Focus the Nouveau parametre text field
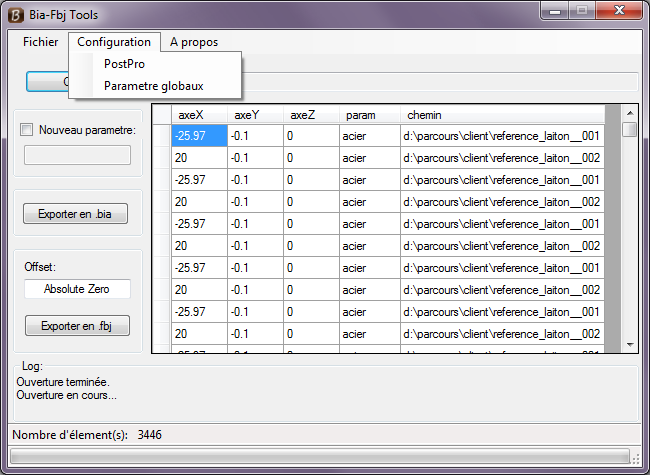 [78, 155]
